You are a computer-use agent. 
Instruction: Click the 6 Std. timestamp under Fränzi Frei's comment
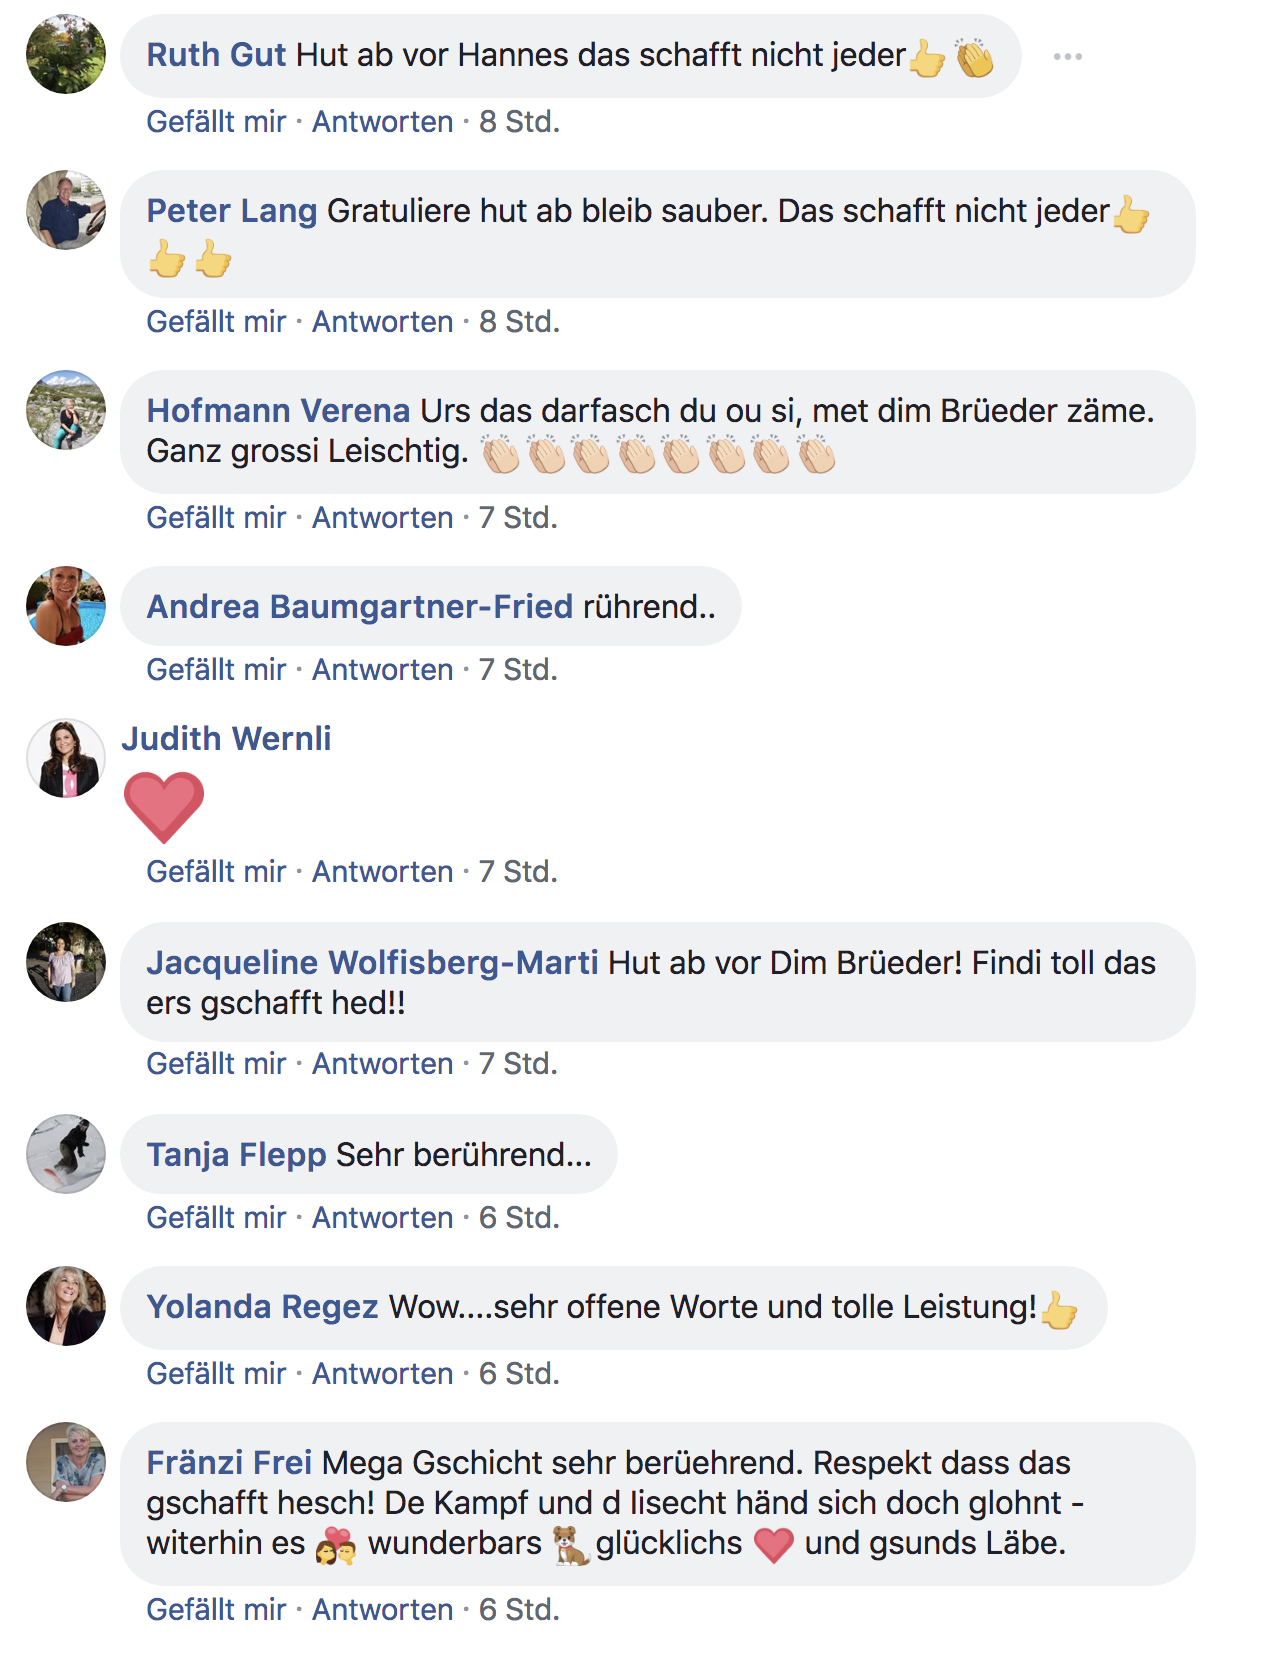pyautogui.click(x=519, y=1610)
